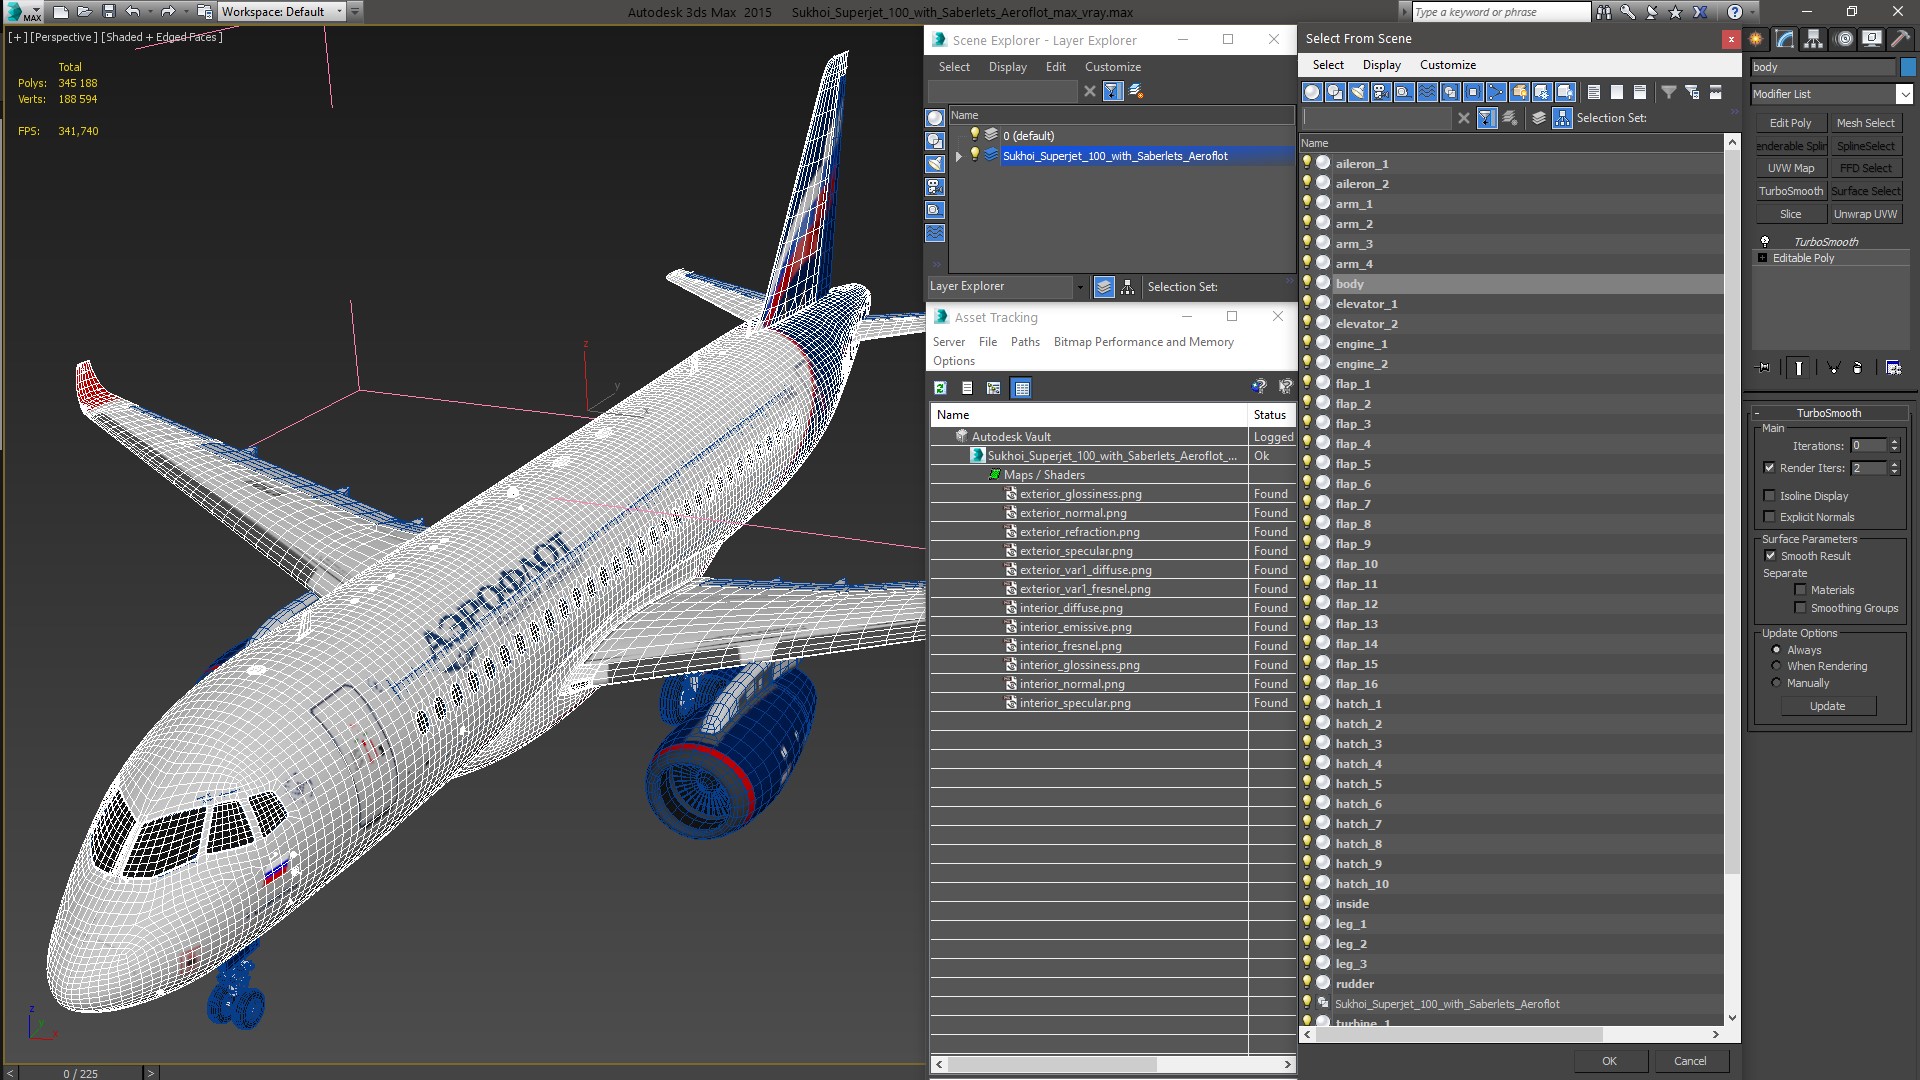Click the object name field containing body
Image resolution: width=1920 pixels, height=1080 pixels.
pyautogui.click(x=1822, y=67)
